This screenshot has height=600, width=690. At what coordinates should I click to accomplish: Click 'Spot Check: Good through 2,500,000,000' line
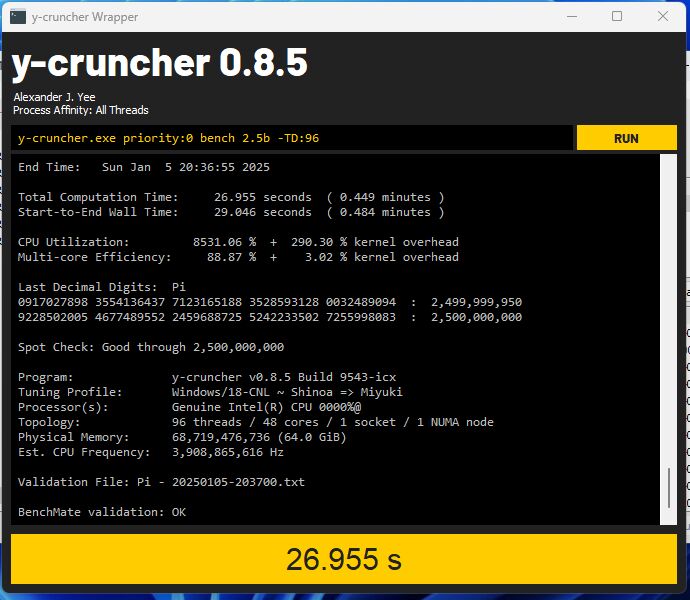tap(151, 347)
